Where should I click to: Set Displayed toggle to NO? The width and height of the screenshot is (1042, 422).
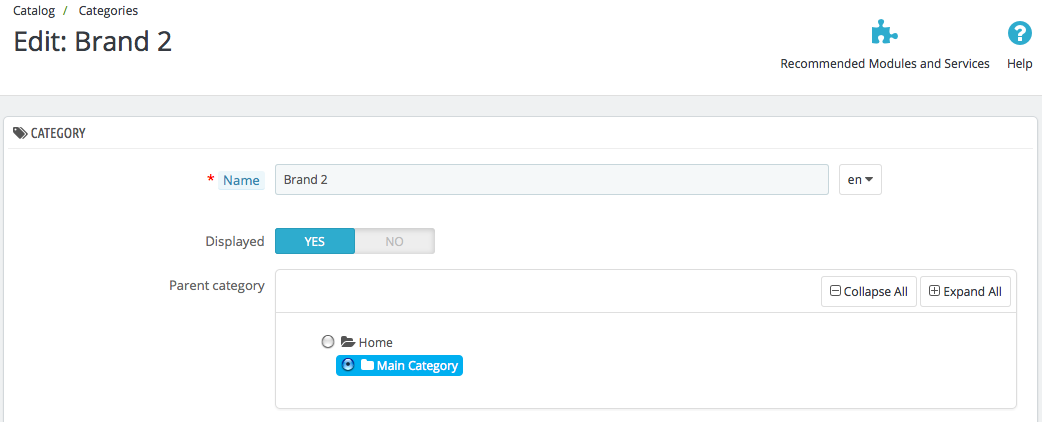click(x=395, y=241)
